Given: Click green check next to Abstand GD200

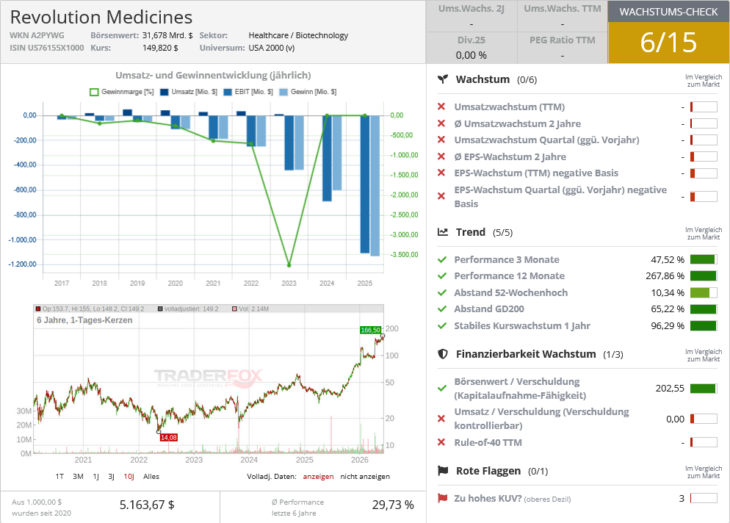Looking at the screenshot, I should click(x=442, y=309).
